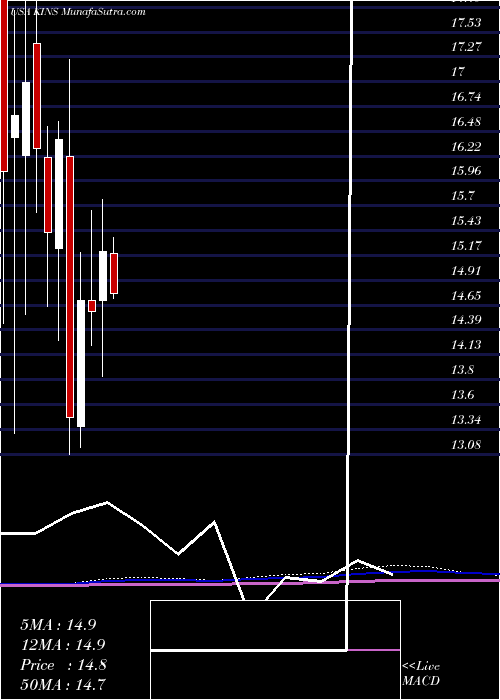Click the 13.6 price level label
500x700 pixels.
(463, 395)
